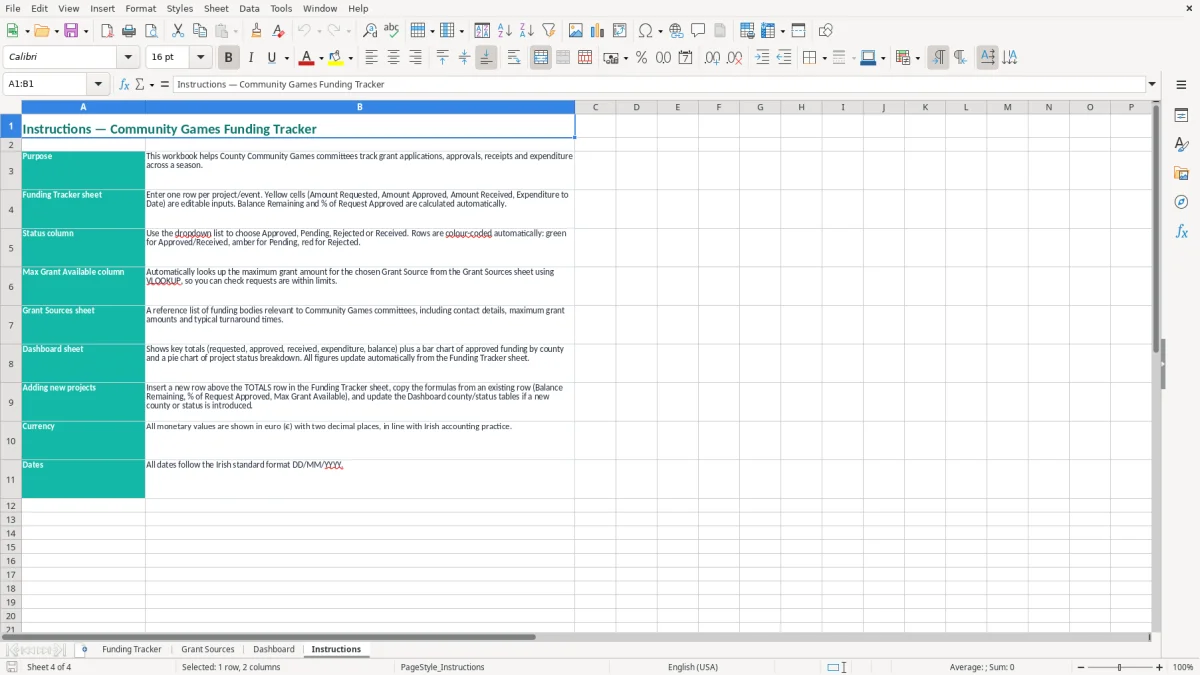Screen dimensions: 1200x675
Task: Switch to the Funding Tracker sheet tab
Action: coord(132,650)
